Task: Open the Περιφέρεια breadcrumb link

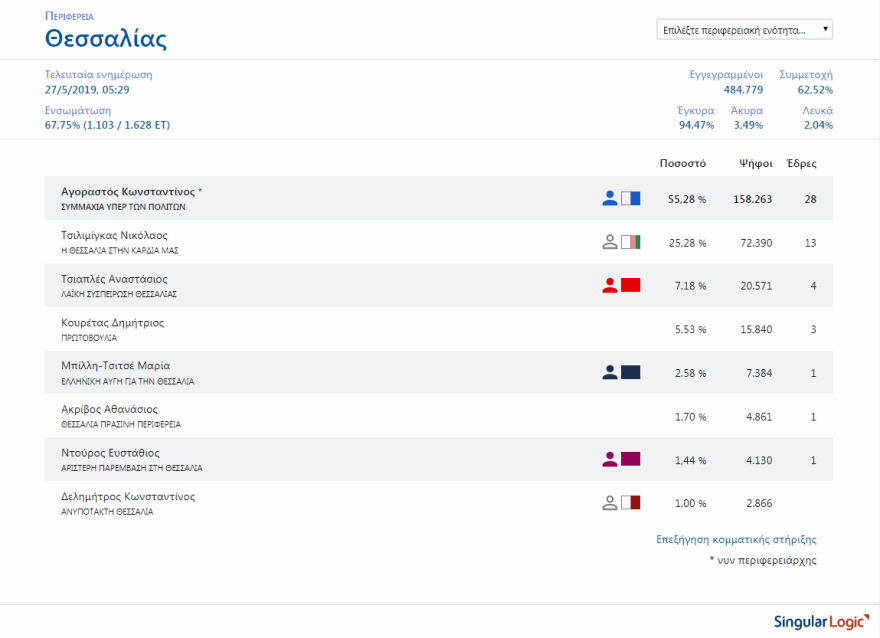Action: [x=69, y=17]
